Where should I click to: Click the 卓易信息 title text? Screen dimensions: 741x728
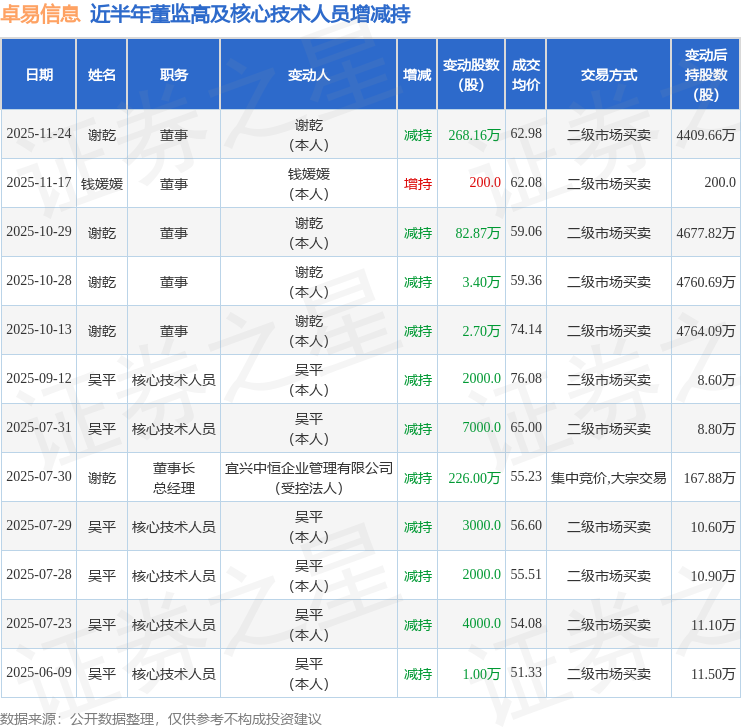tap(40, 15)
